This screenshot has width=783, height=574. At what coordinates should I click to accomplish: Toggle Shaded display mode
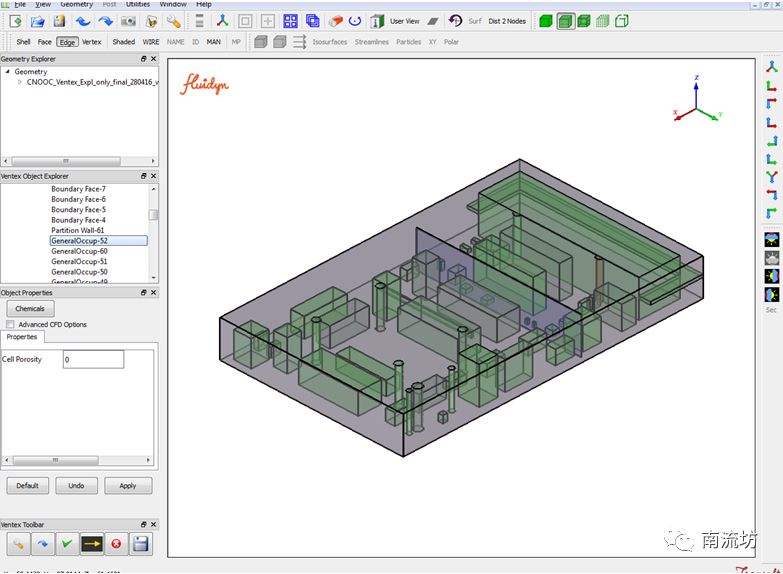click(123, 42)
